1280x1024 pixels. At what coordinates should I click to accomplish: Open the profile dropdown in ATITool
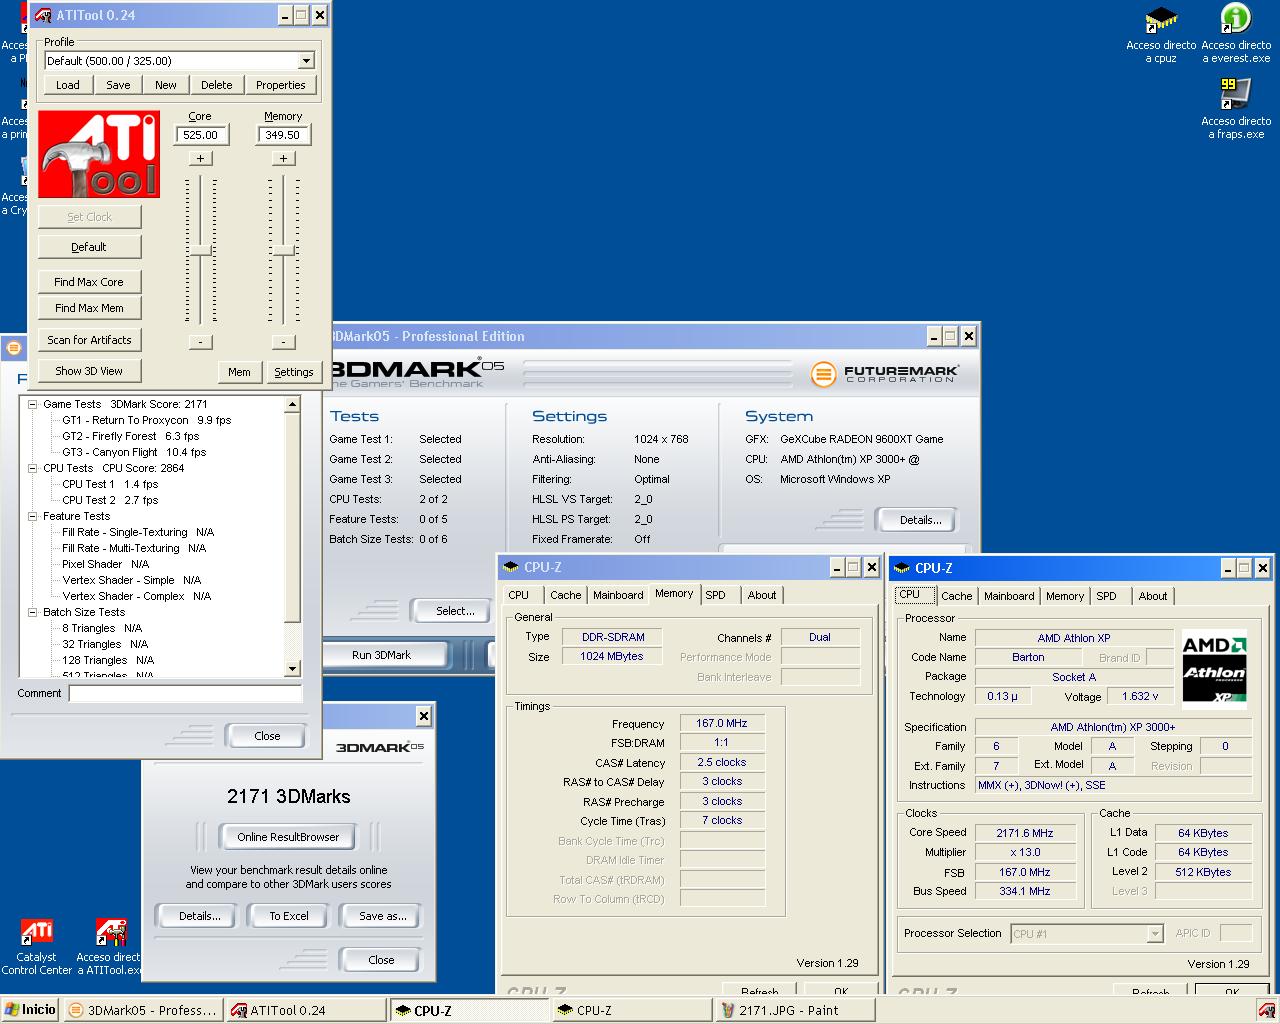pos(306,61)
